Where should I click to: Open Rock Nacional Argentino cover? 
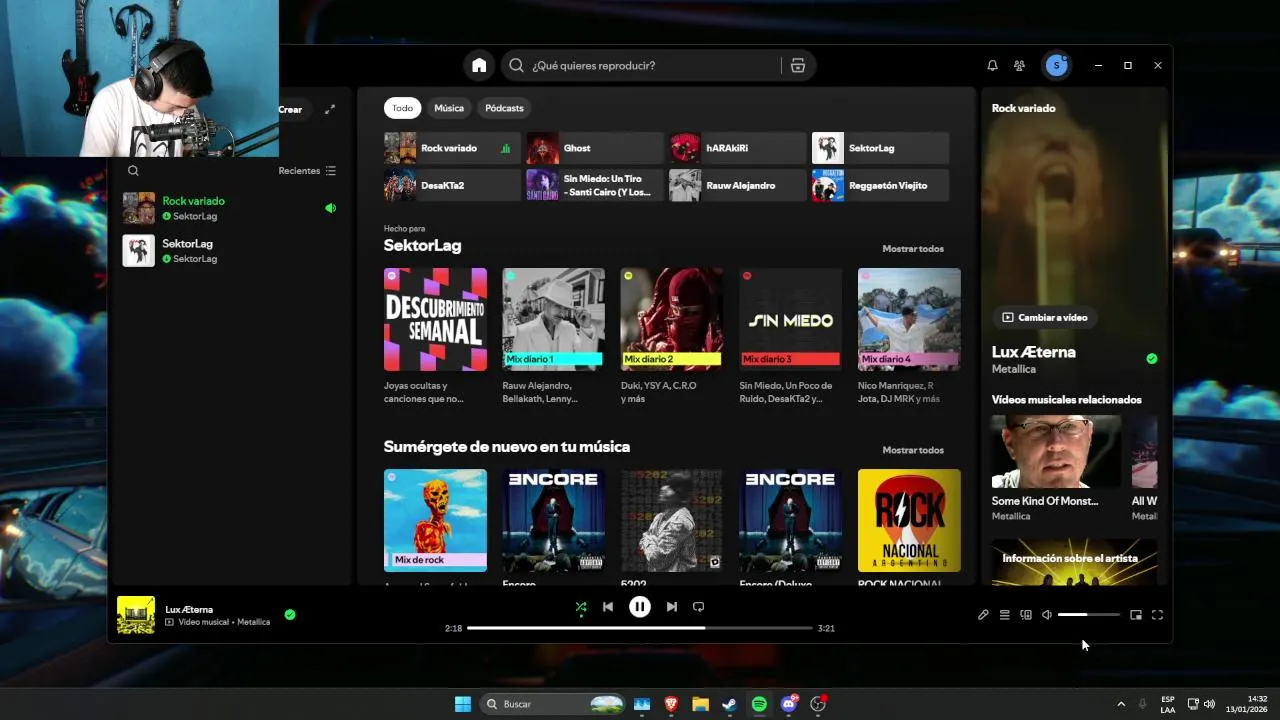909,520
